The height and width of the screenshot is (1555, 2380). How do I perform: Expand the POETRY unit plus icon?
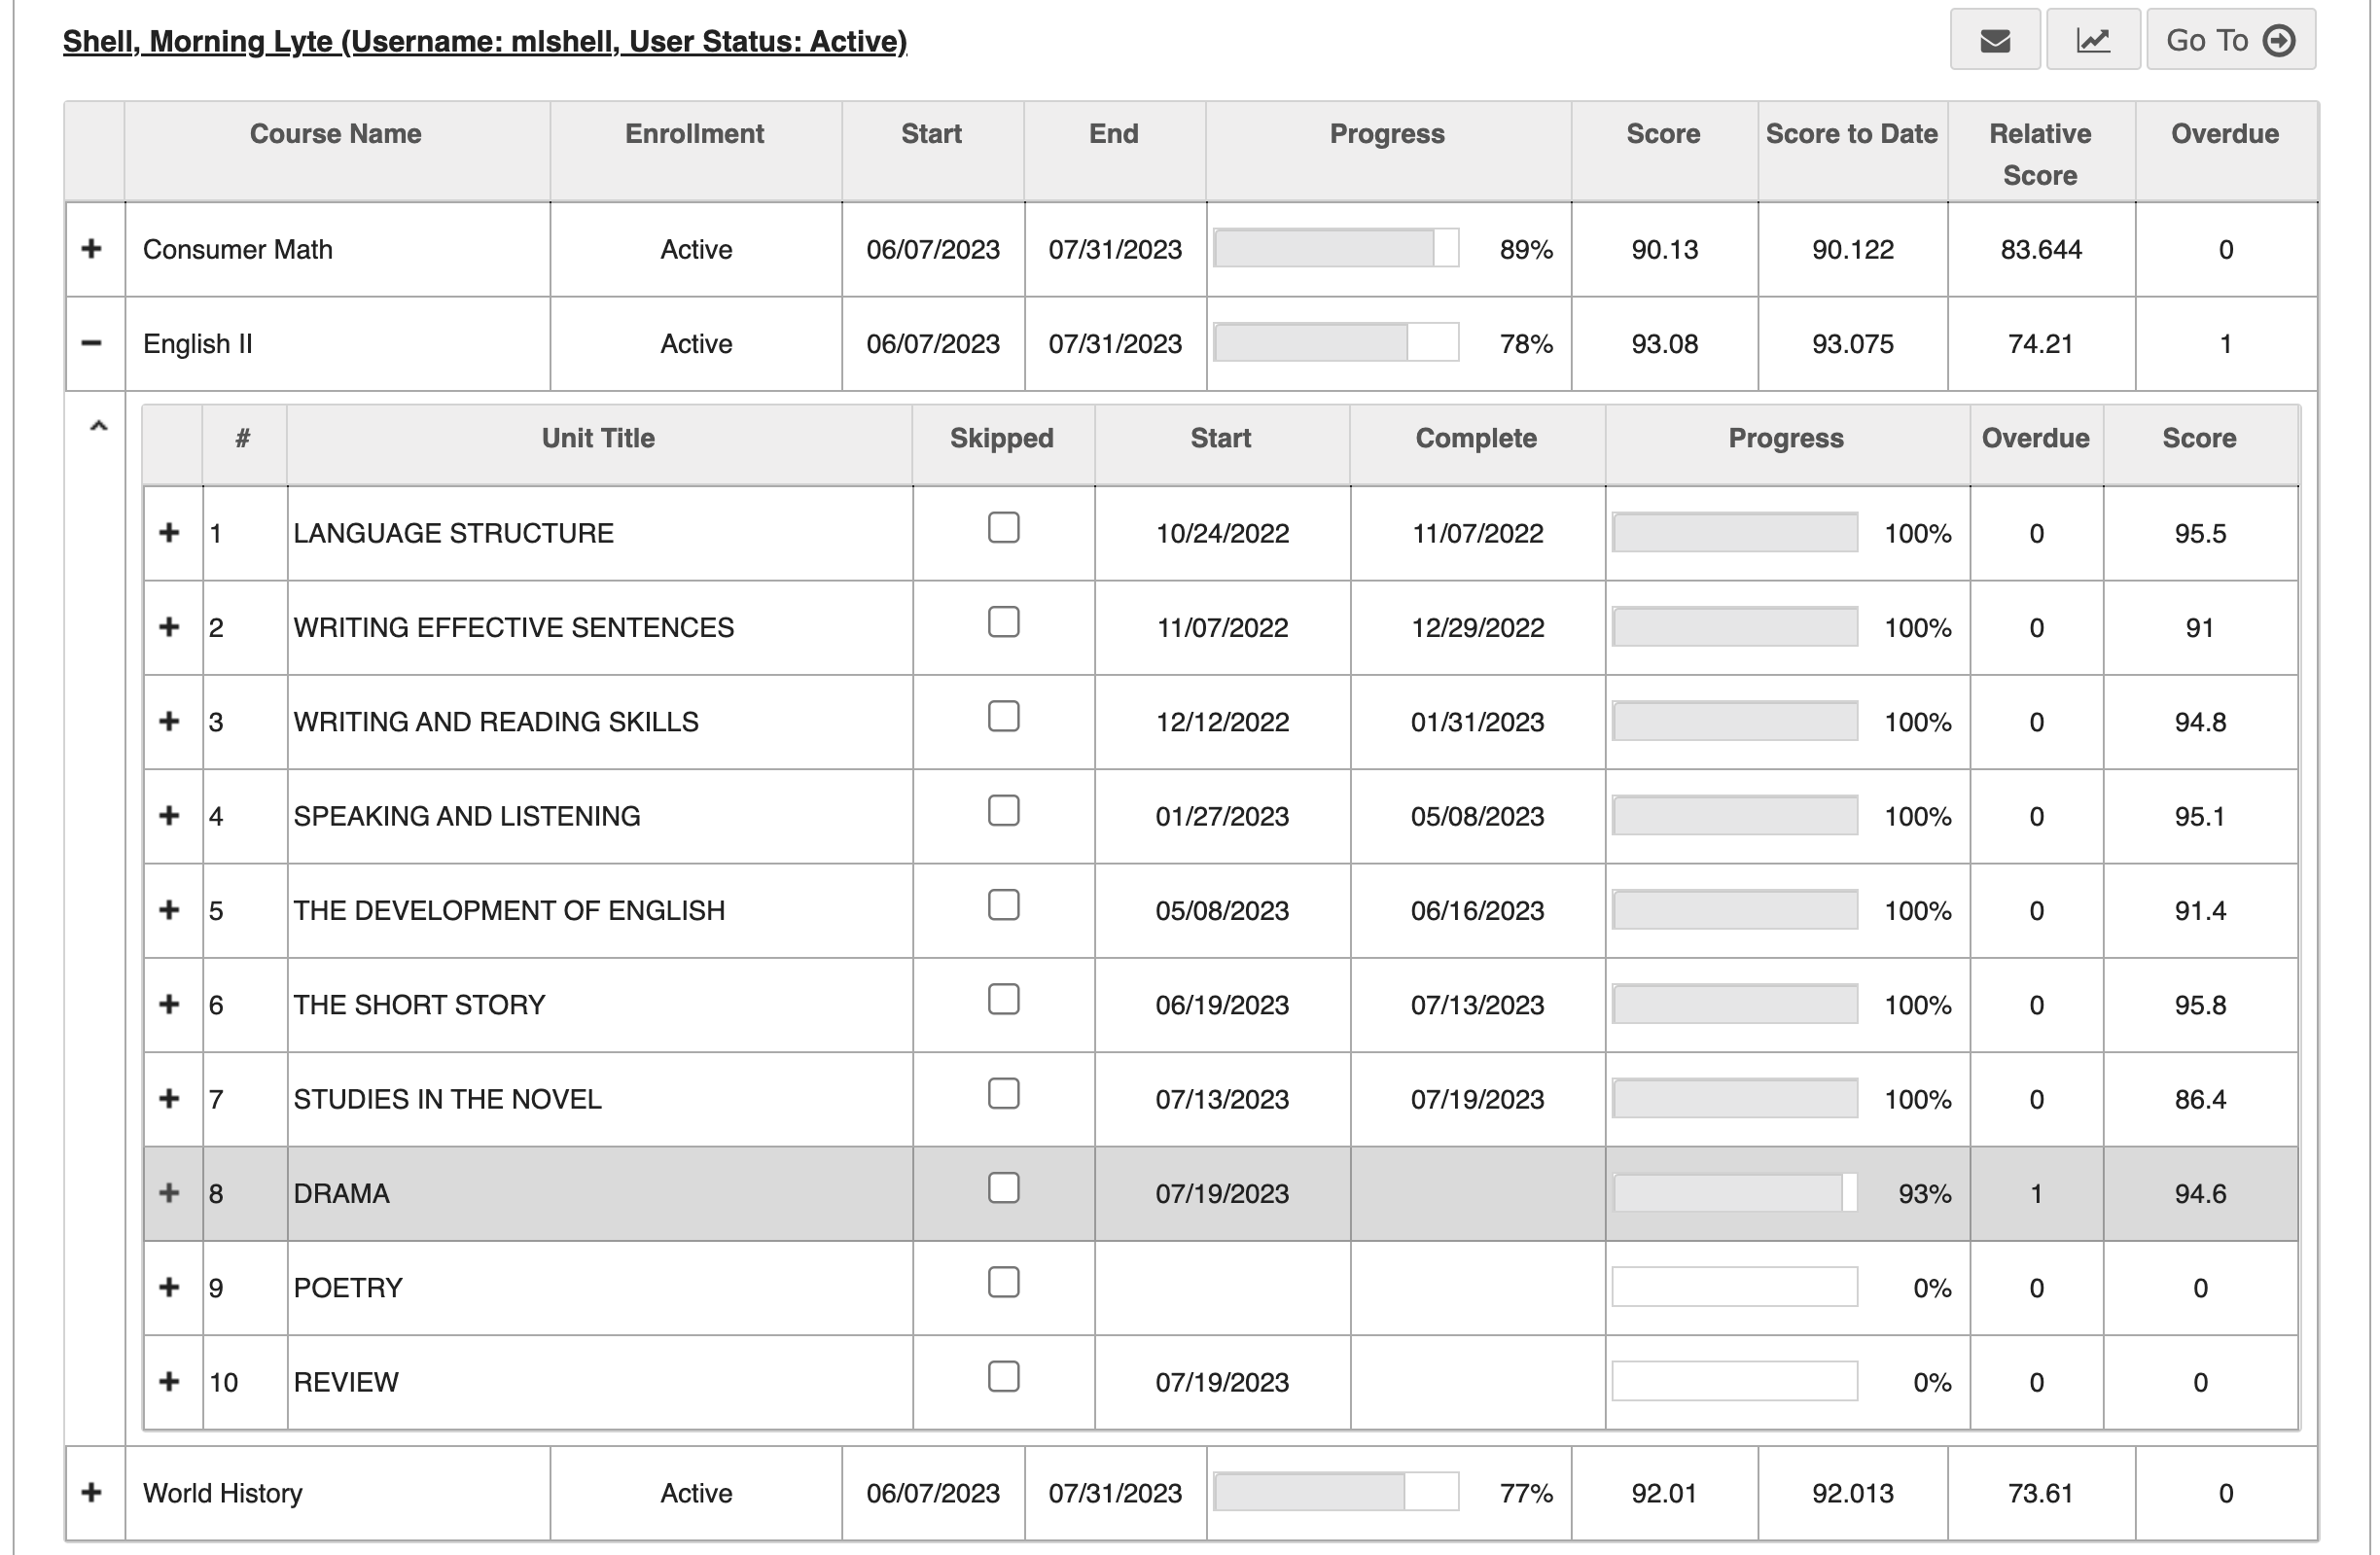point(170,1287)
